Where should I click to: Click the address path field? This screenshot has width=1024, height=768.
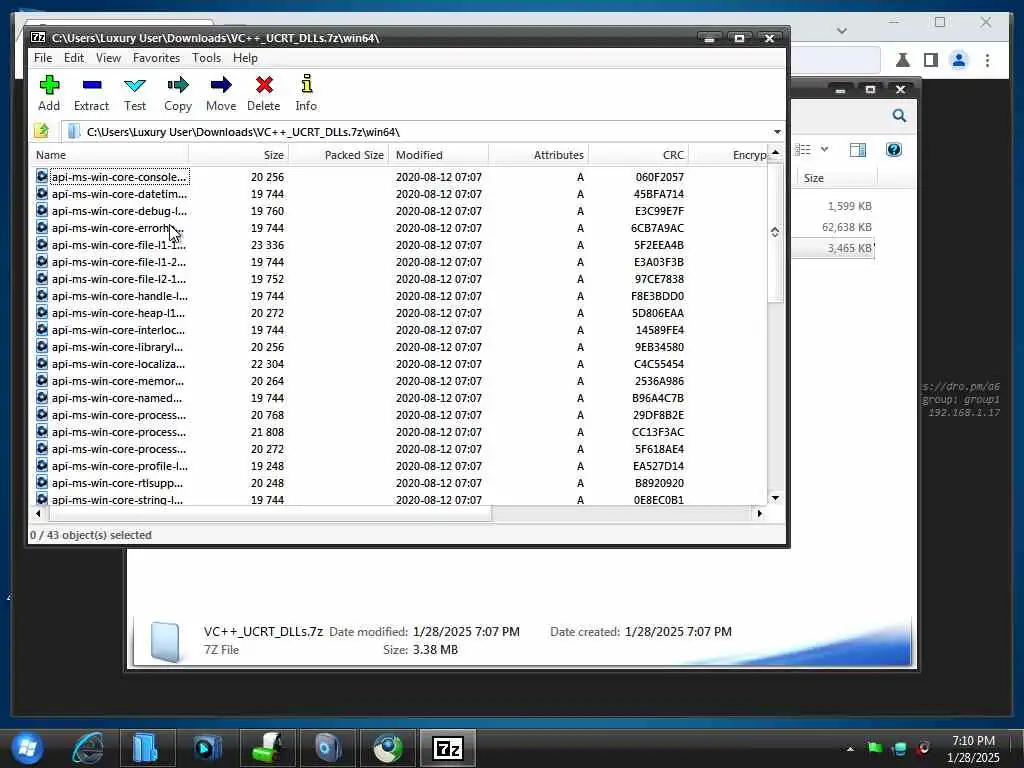(418, 132)
